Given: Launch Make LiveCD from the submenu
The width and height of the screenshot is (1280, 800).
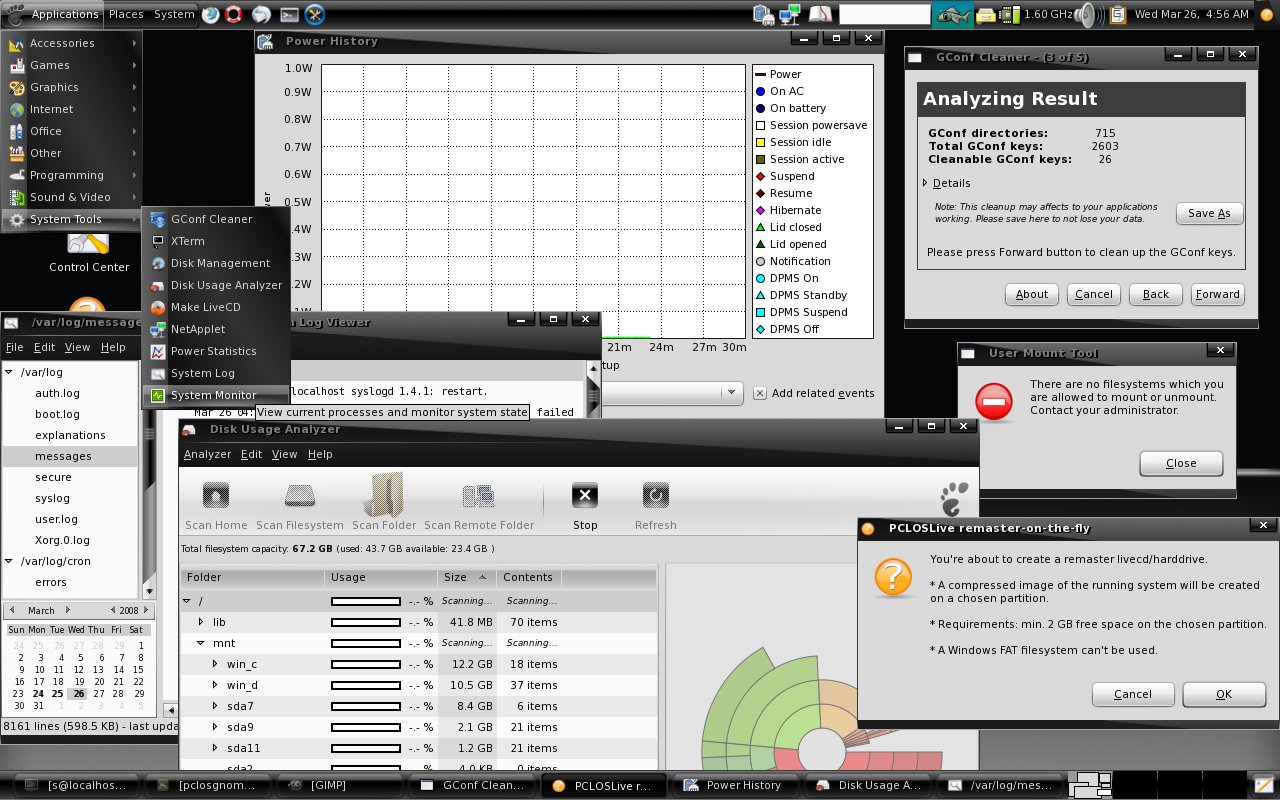Looking at the screenshot, I should pyautogui.click(x=216, y=307).
